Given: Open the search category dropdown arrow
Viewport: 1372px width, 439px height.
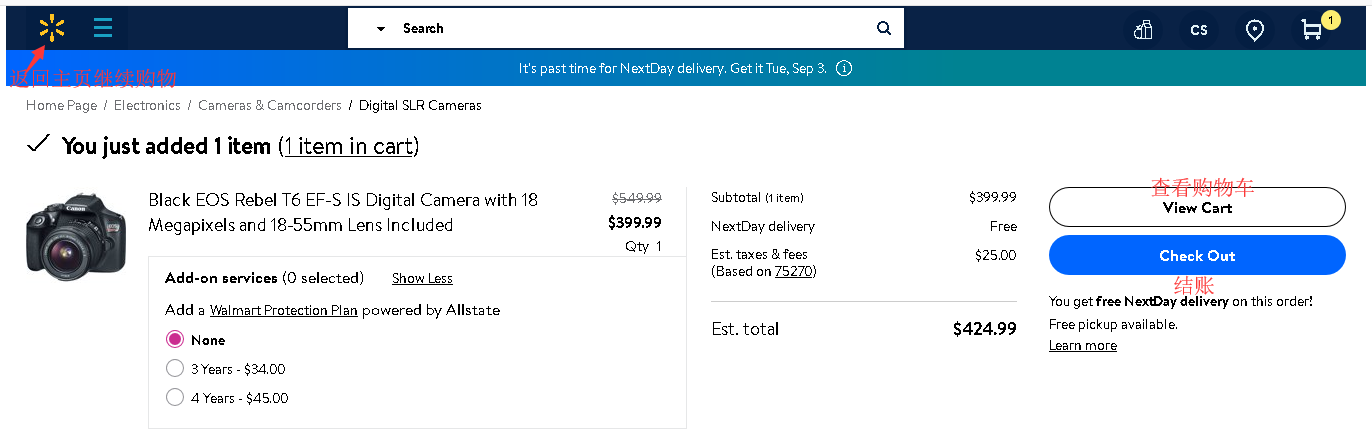Looking at the screenshot, I should point(381,29).
